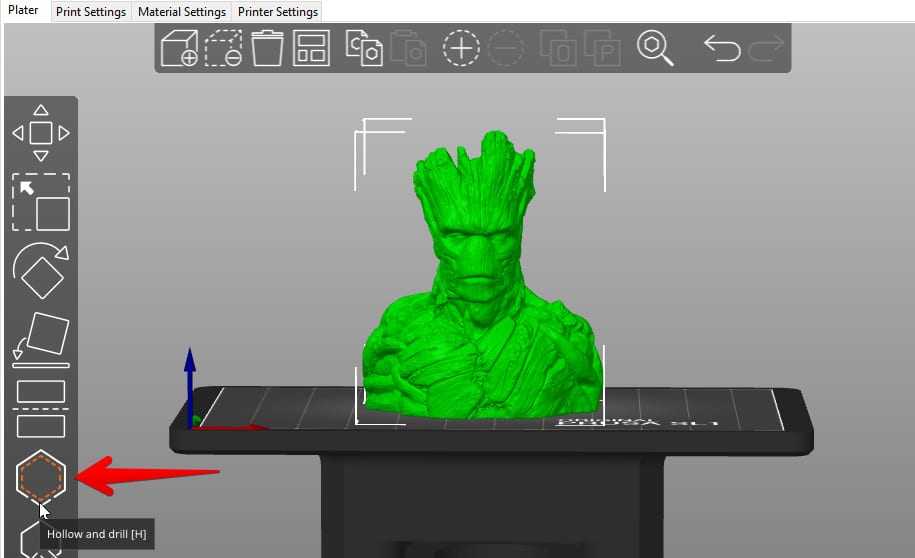
Task: Open the Printer Settings tab
Action: pyautogui.click(x=278, y=12)
